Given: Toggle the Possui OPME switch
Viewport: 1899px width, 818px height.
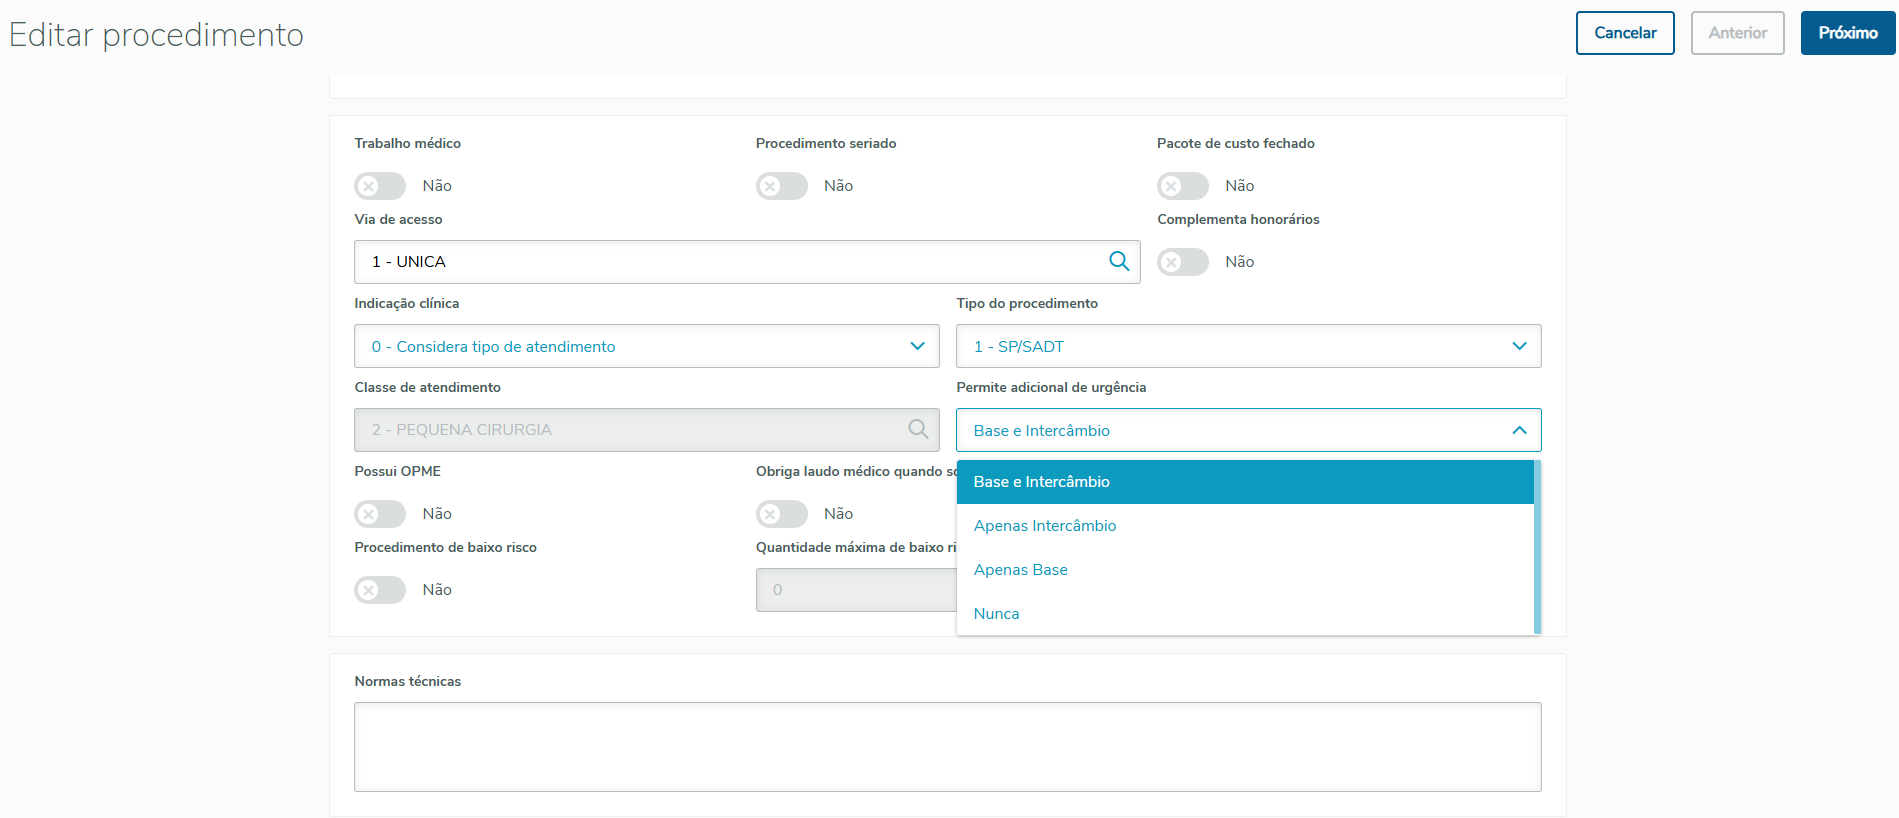Looking at the screenshot, I should (x=380, y=514).
